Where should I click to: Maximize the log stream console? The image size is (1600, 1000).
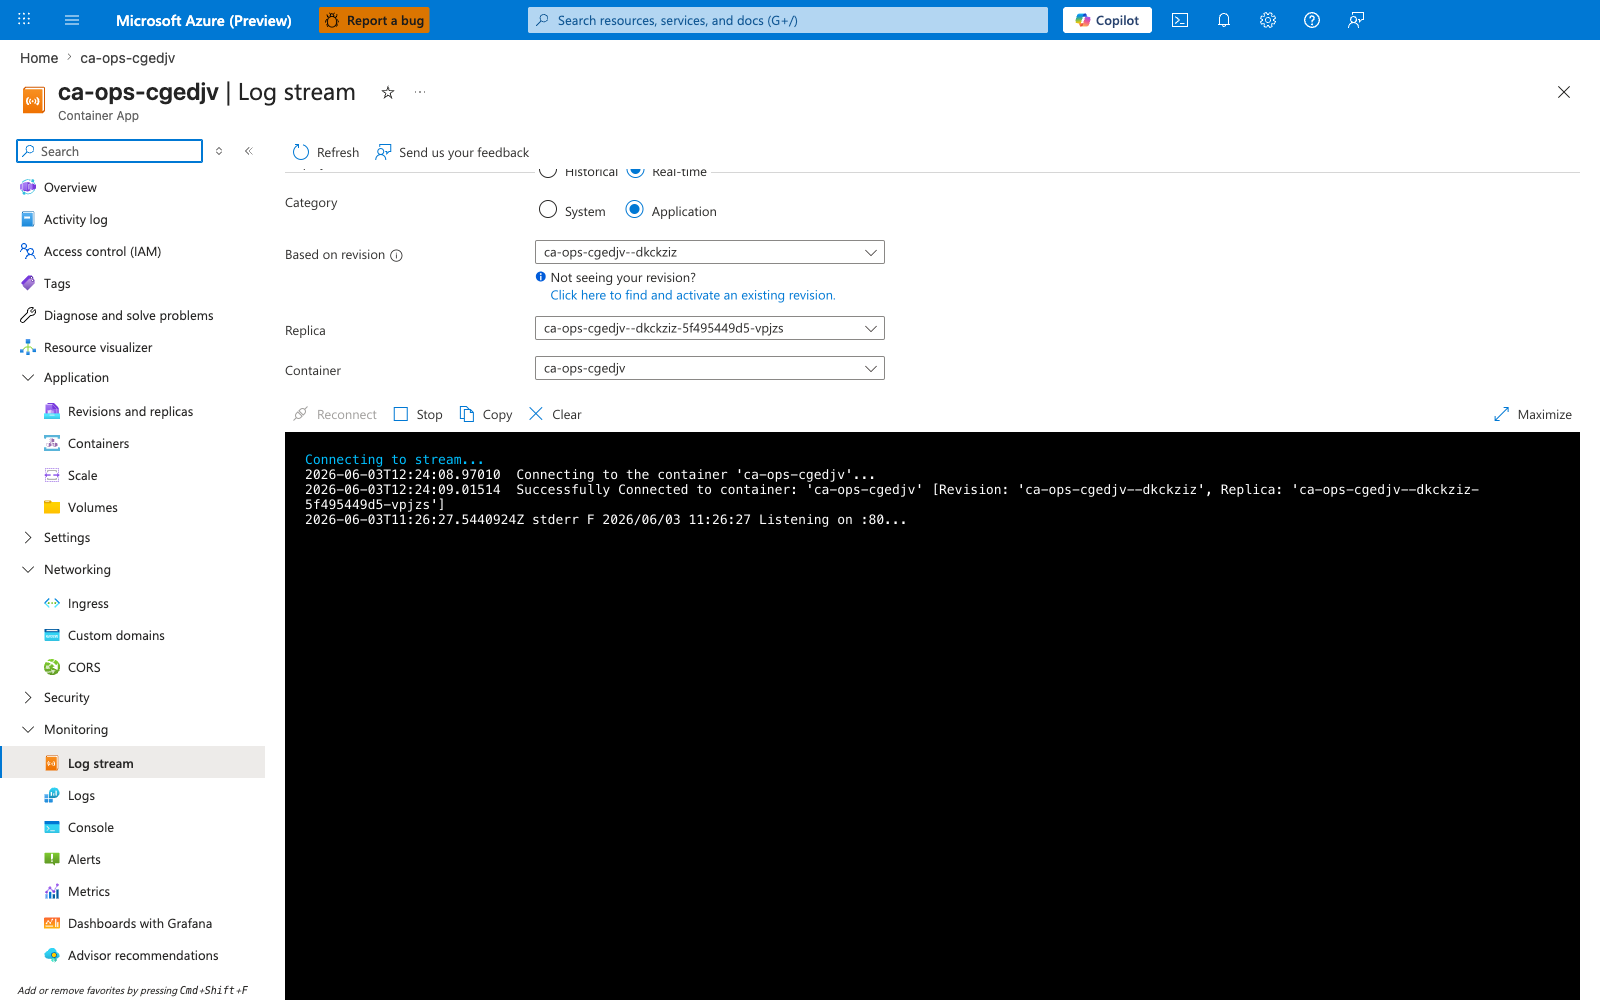click(1533, 414)
